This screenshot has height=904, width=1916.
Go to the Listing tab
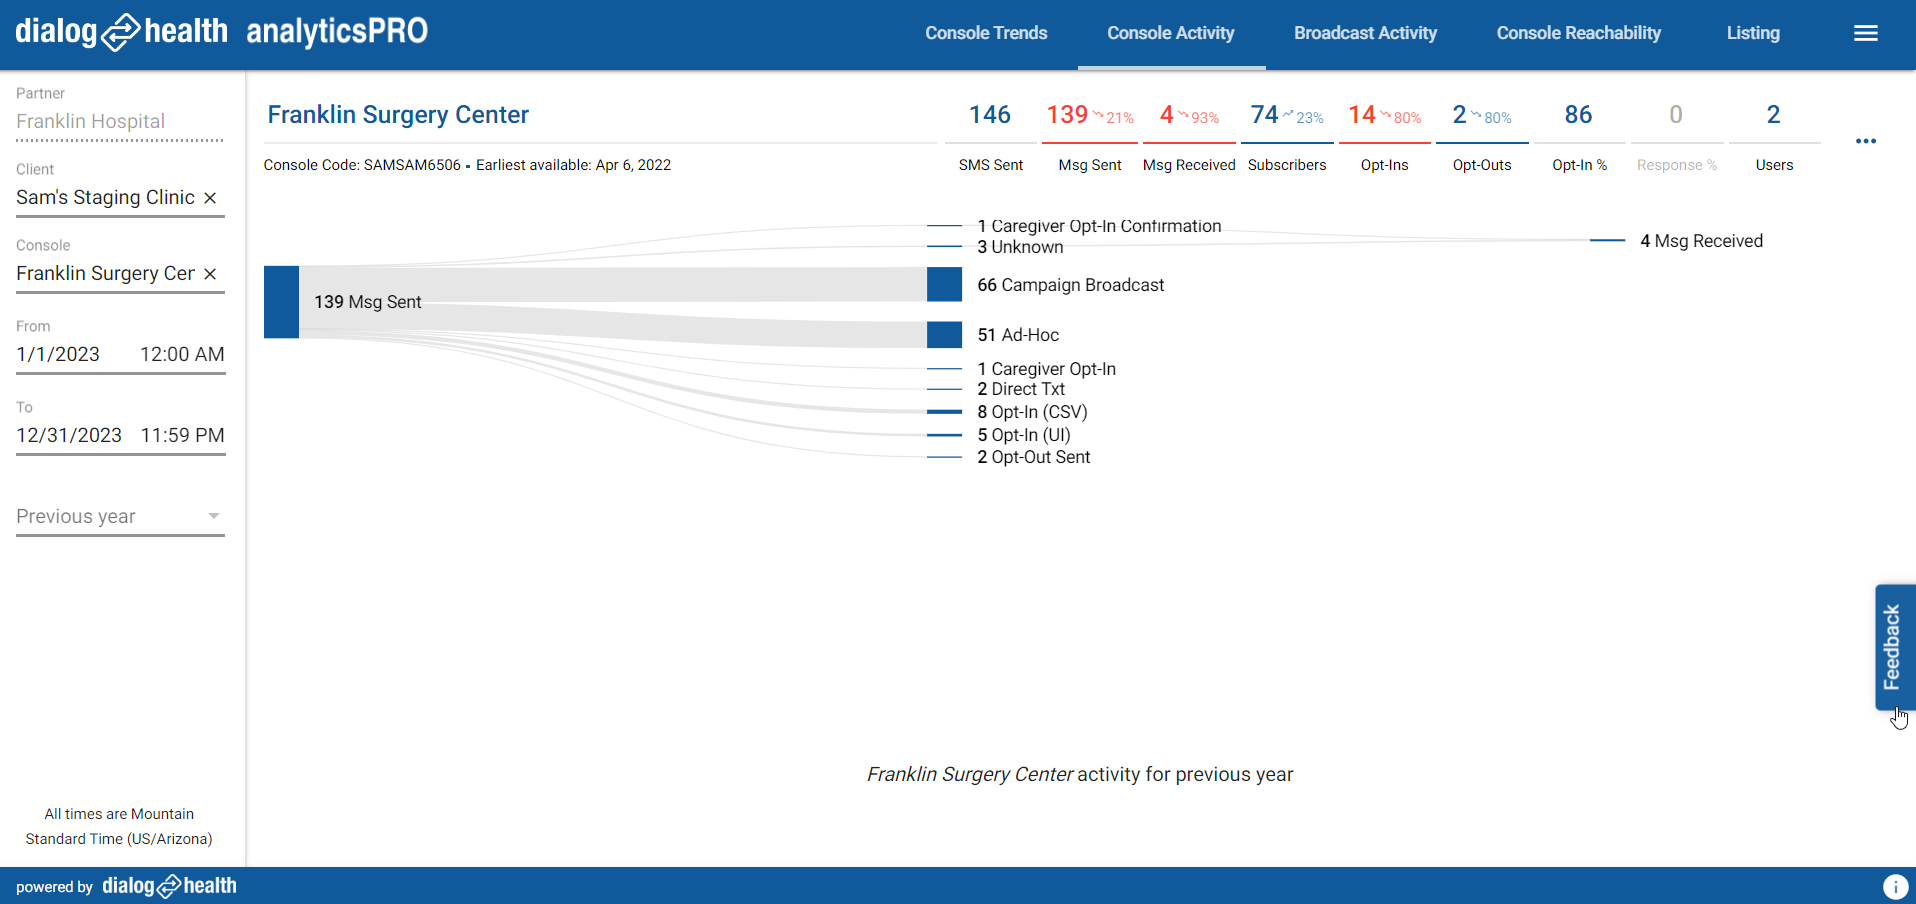coord(1753,33)
